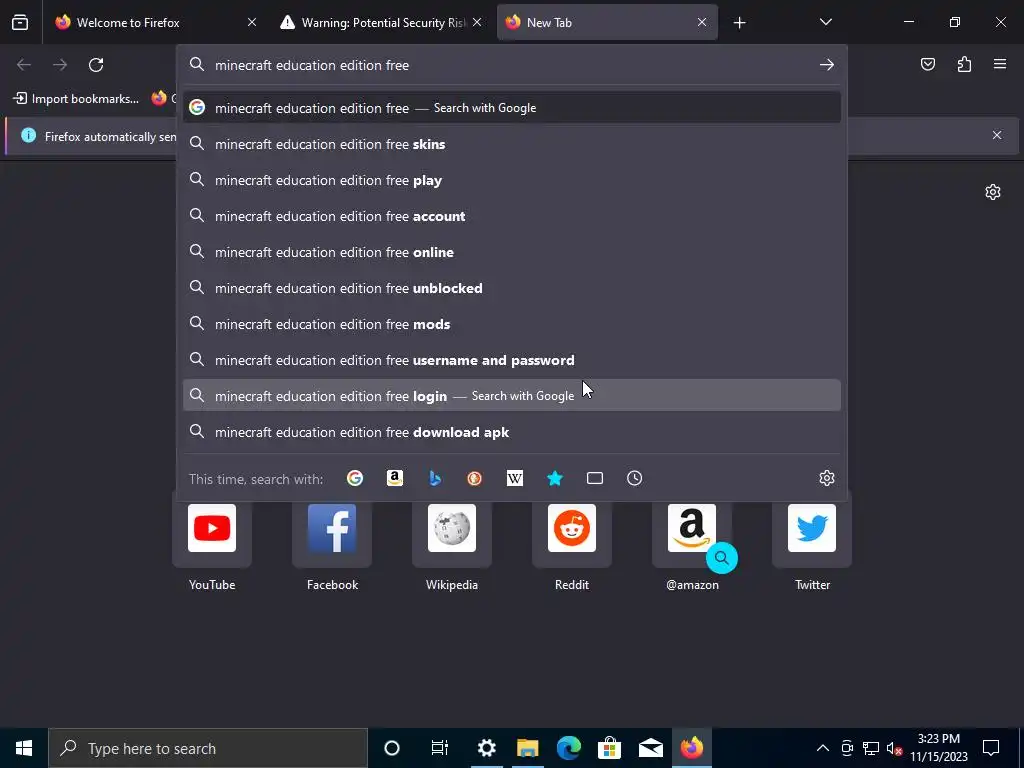Open the Action Center notifications icon
This screenshot has width=1024, height=768.
(991, 748)
